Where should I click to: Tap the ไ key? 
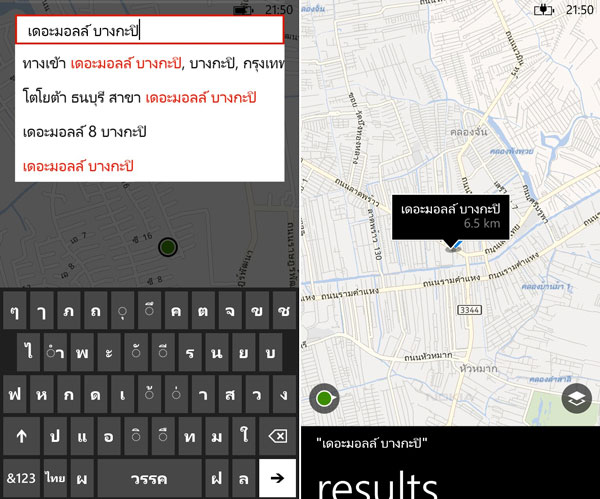[28, 352]
